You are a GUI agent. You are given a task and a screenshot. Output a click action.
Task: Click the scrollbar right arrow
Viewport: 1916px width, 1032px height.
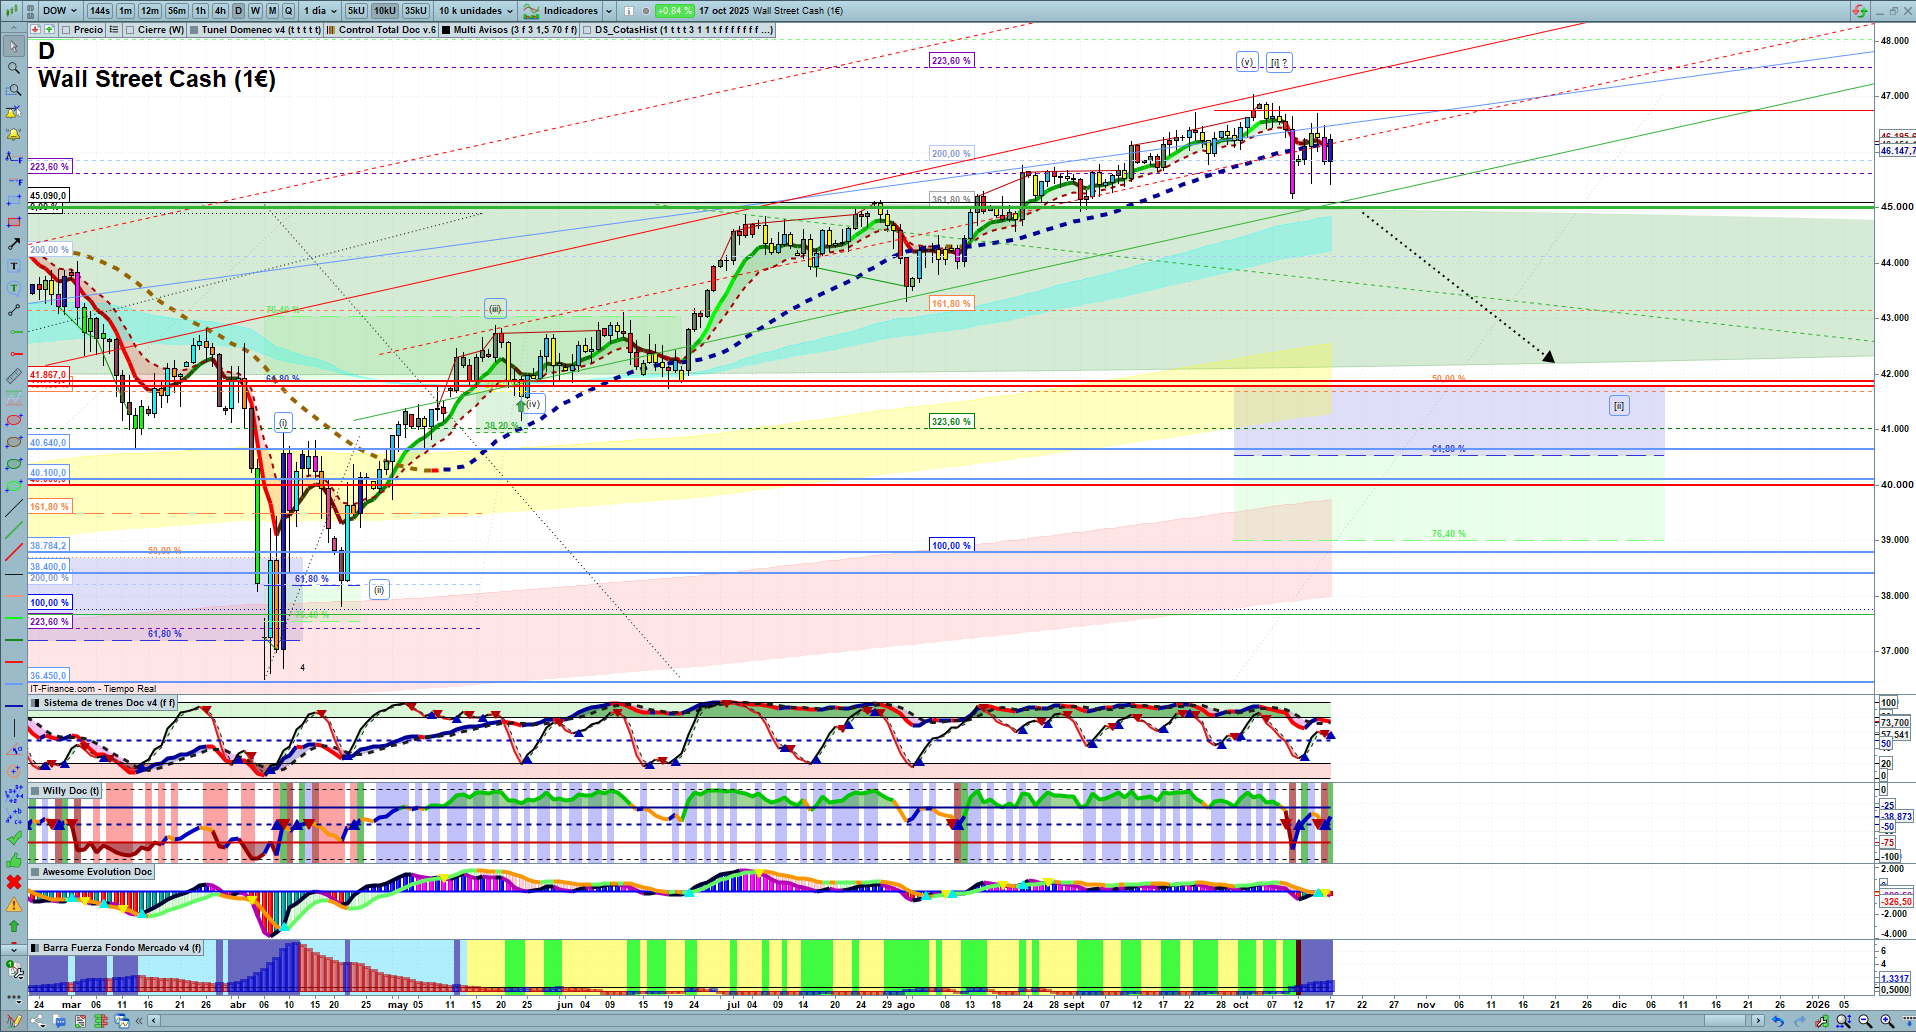(1758, 1021)
